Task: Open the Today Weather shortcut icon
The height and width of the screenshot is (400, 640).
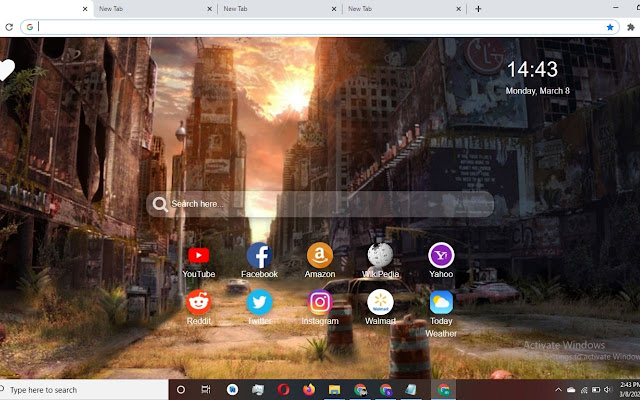Action: [x=441, y=302]
